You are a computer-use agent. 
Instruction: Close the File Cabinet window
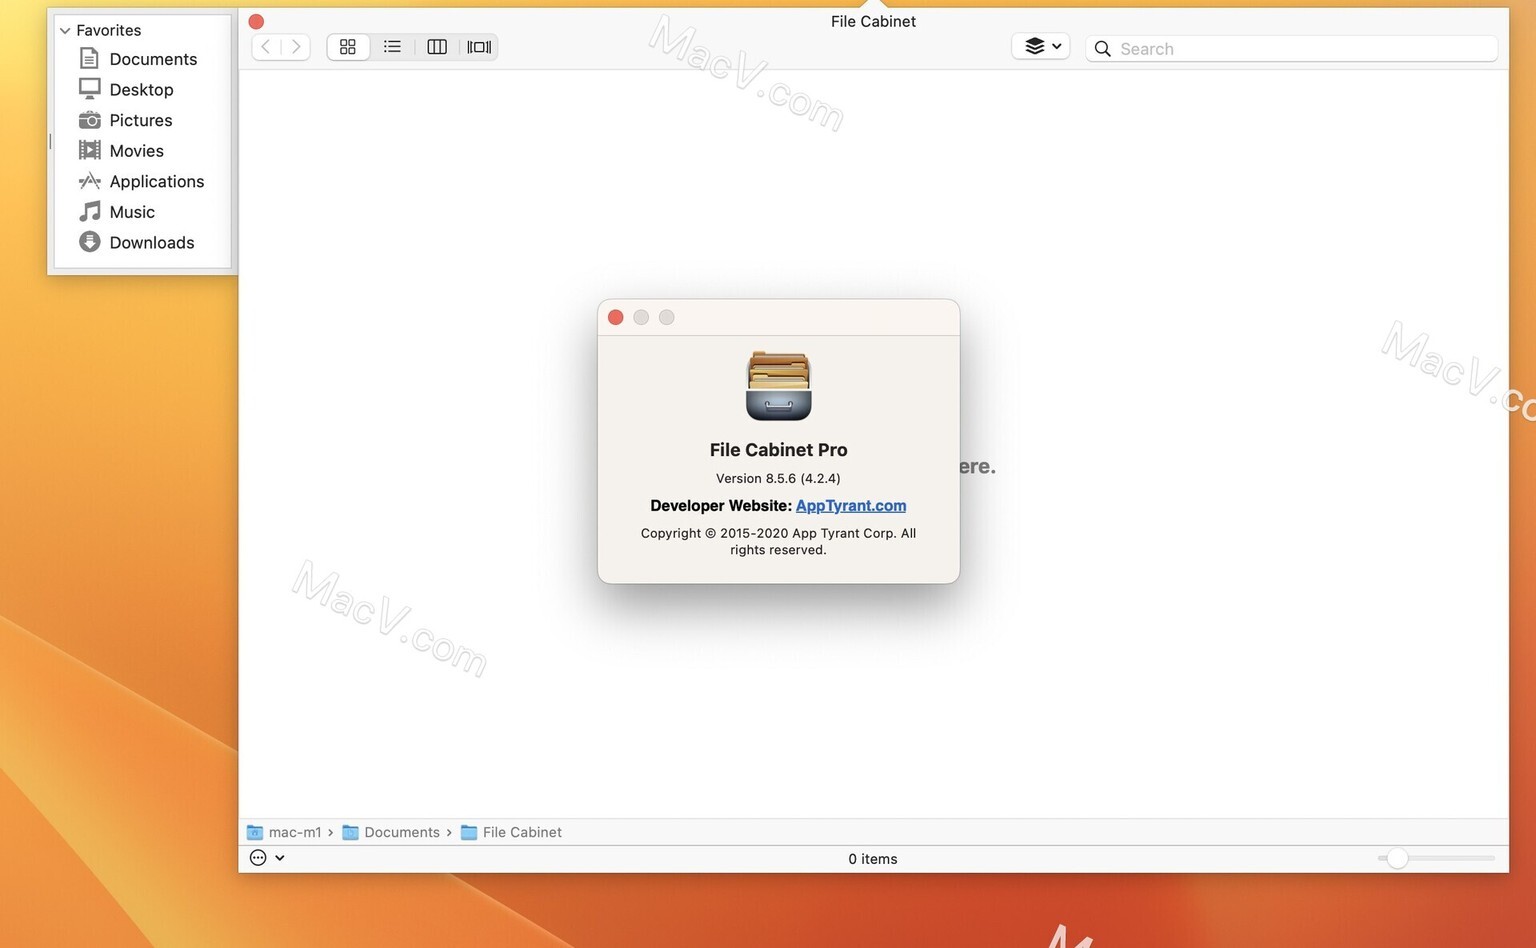256,21
